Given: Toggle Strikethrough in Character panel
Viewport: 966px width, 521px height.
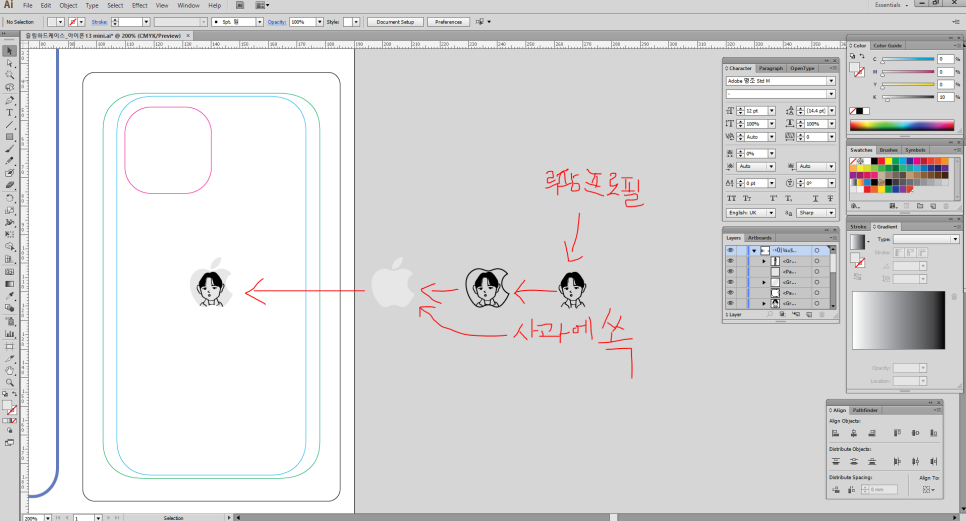Looking at the screenshot, I should 830,198.
